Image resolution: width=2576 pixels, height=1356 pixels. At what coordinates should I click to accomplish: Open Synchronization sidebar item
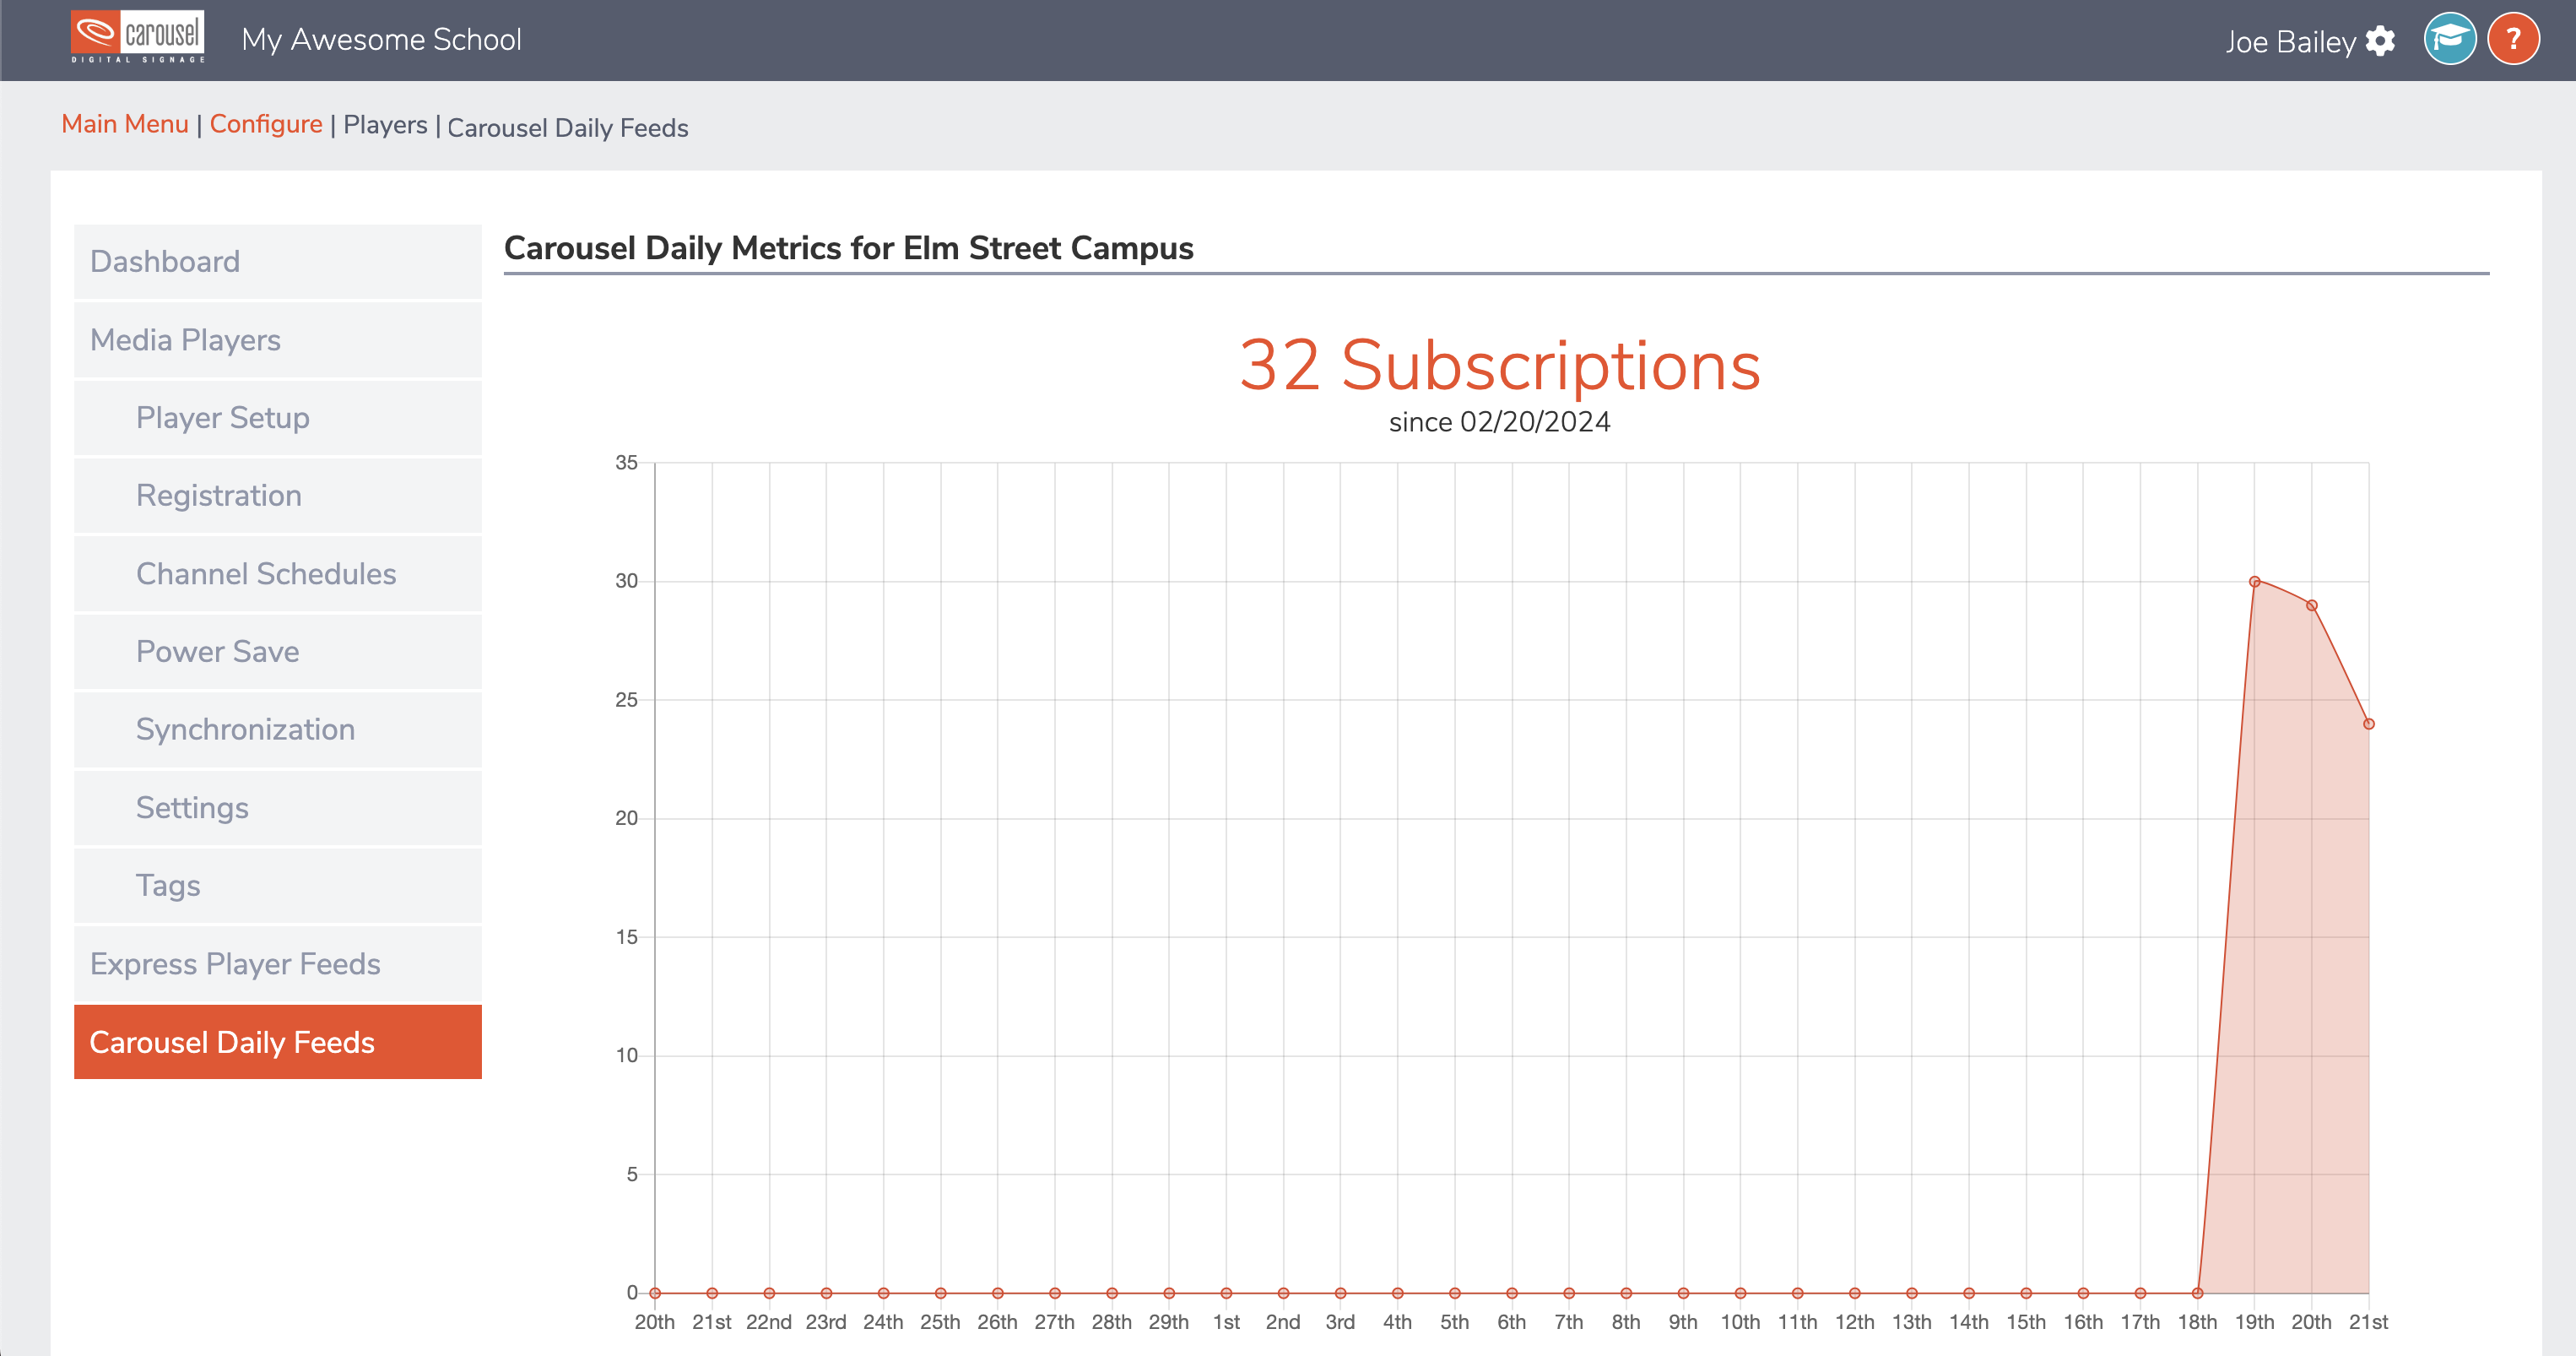278,730
